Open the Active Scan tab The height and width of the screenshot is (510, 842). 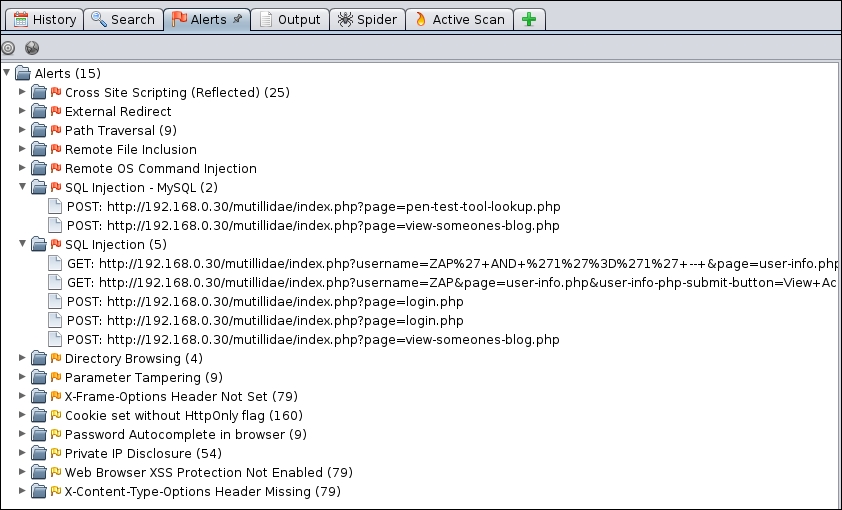(460, 20)
